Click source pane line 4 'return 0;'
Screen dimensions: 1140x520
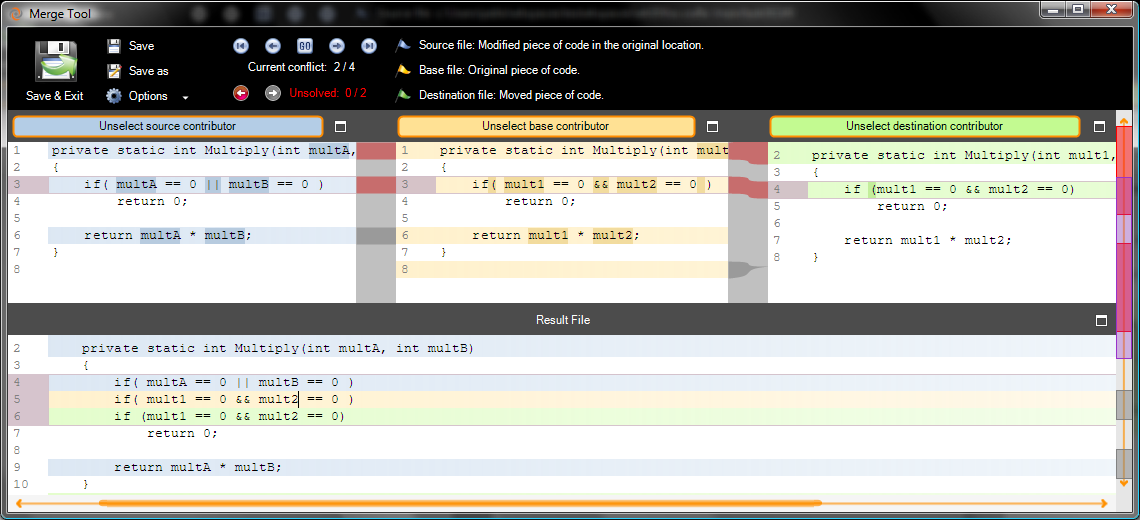152,201
